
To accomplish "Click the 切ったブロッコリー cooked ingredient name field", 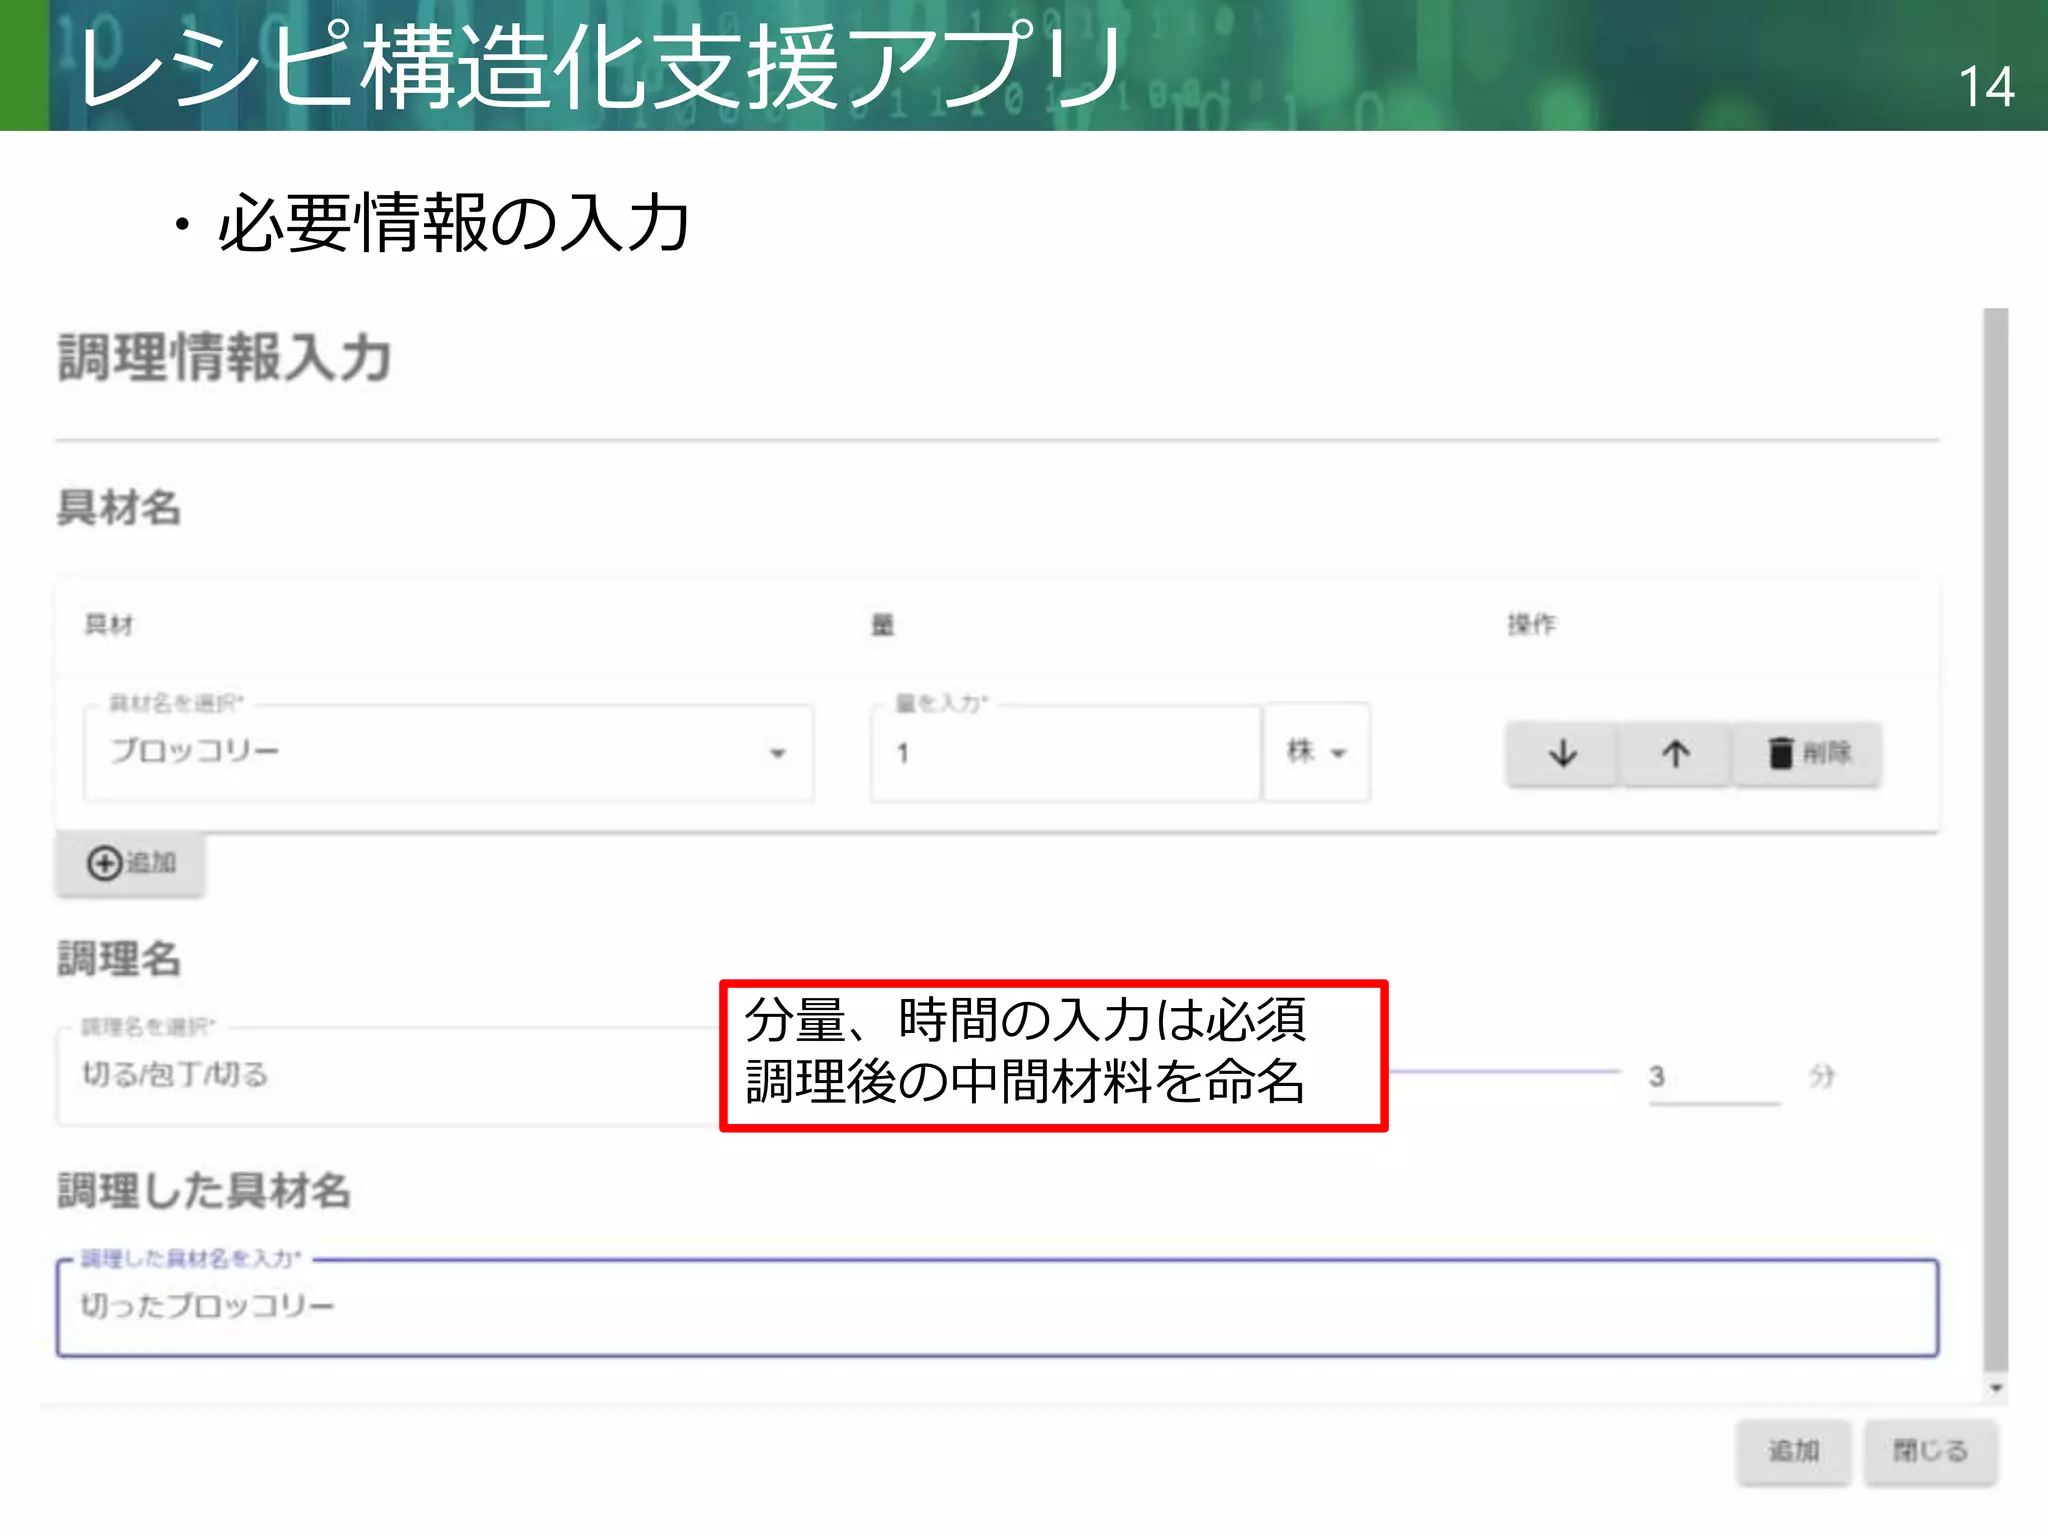I will point(997,1307).
